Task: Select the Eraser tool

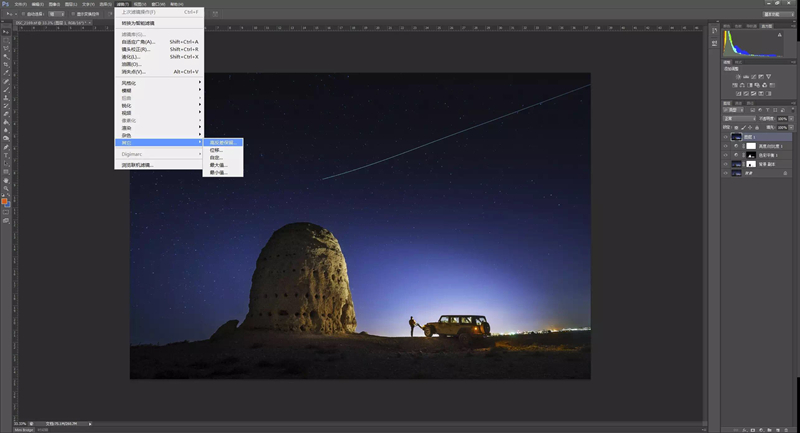Action: (6, 114)
